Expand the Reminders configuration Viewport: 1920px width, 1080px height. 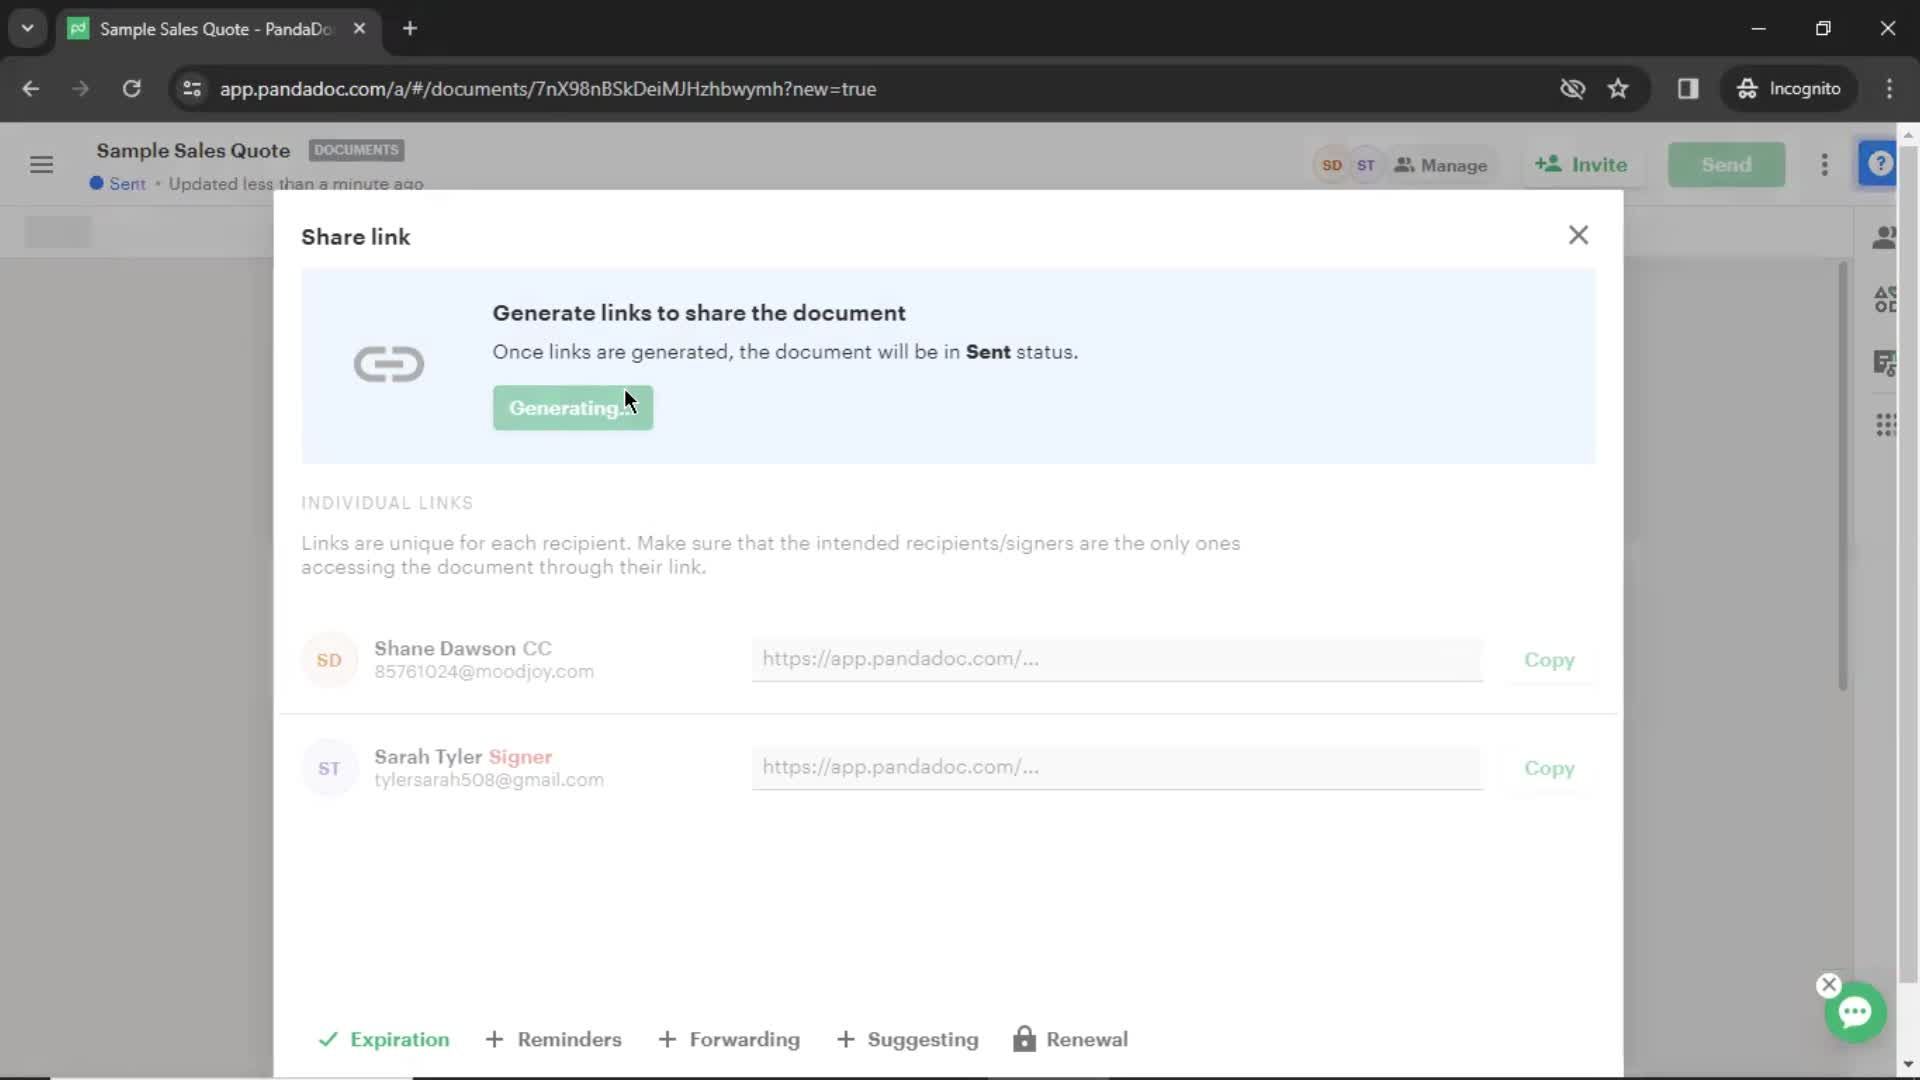[554, 1040]
